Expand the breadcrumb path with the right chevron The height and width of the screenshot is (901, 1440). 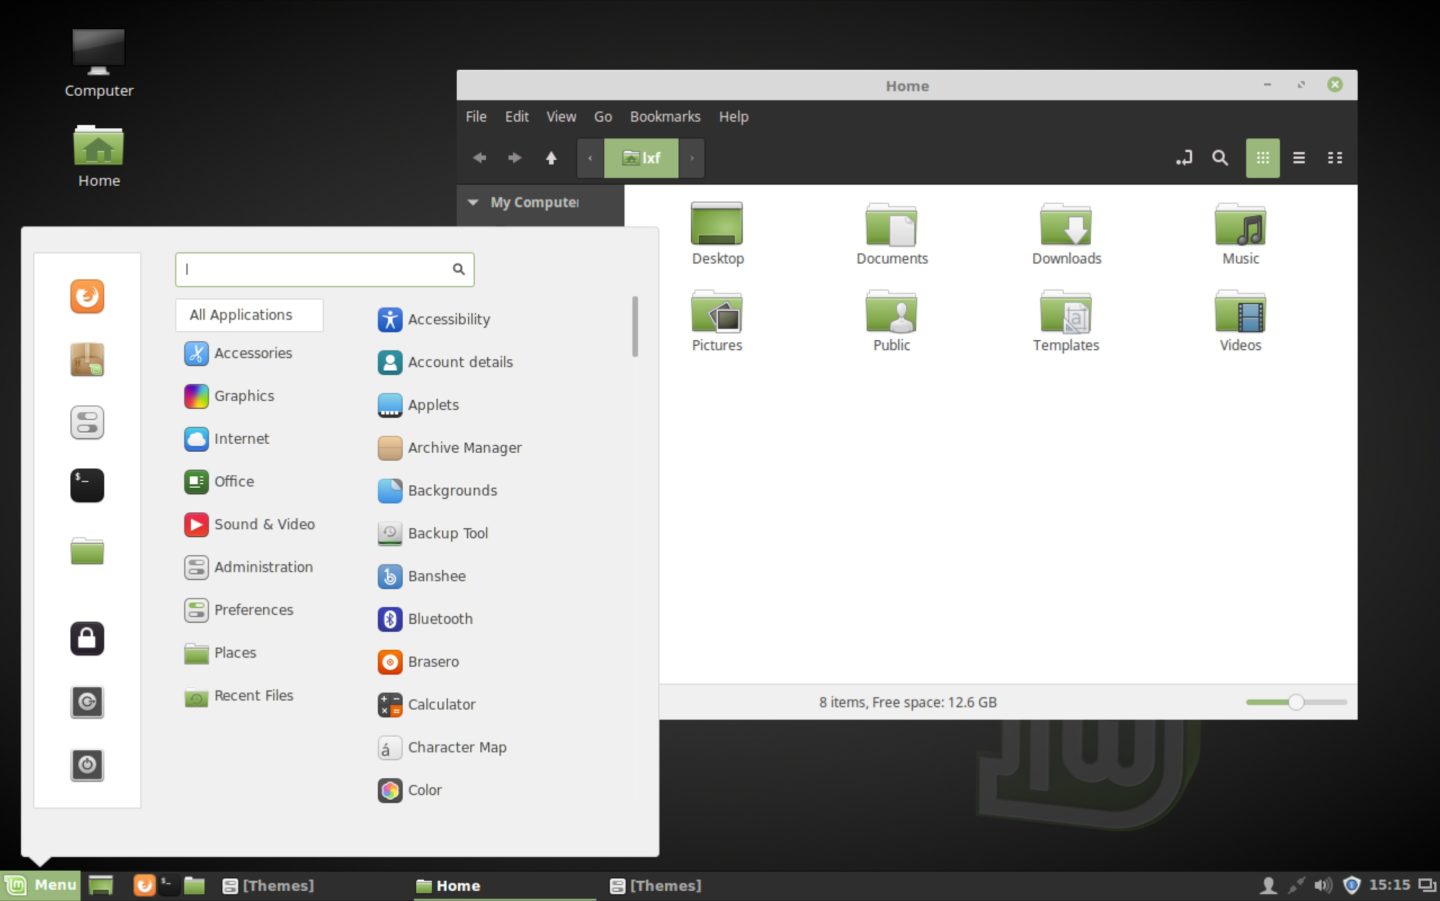pos(691,157)
